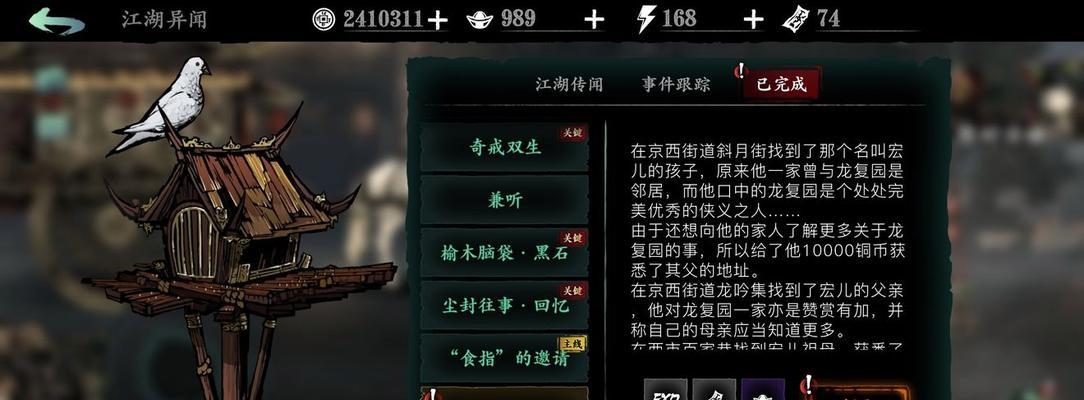1084x400 pixels.
Task: View the 尘封往事·回忆 quest
Action: click(x=505, y=305)
